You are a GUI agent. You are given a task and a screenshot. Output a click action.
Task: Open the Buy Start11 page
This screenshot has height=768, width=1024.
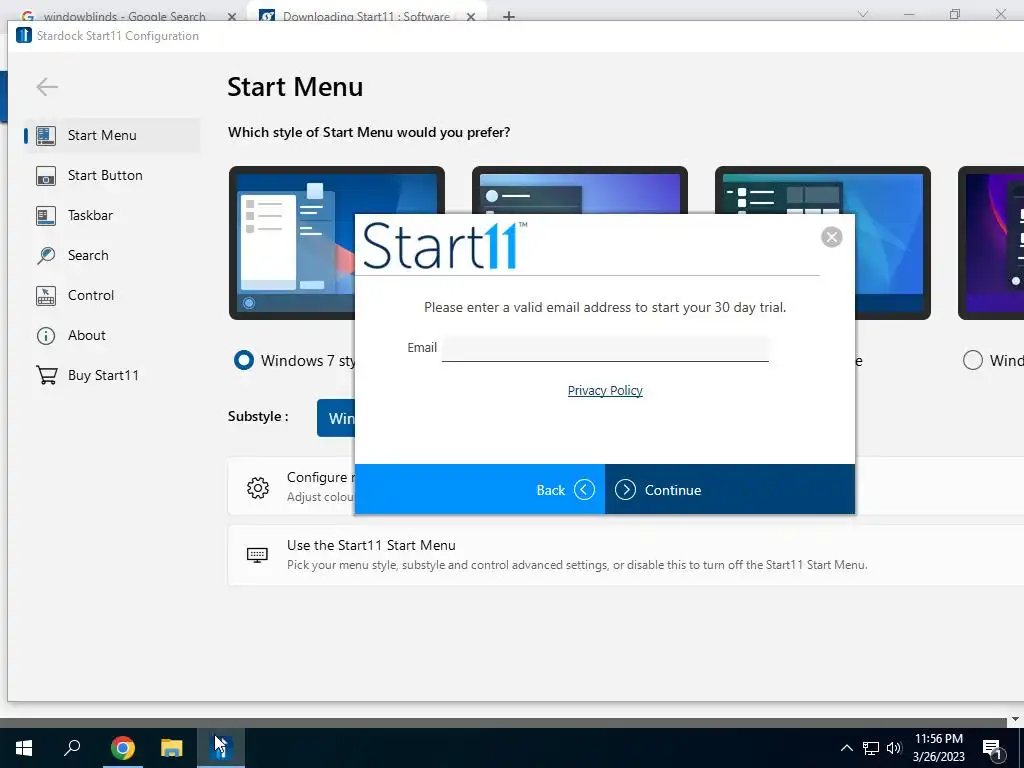click(112, 375)
